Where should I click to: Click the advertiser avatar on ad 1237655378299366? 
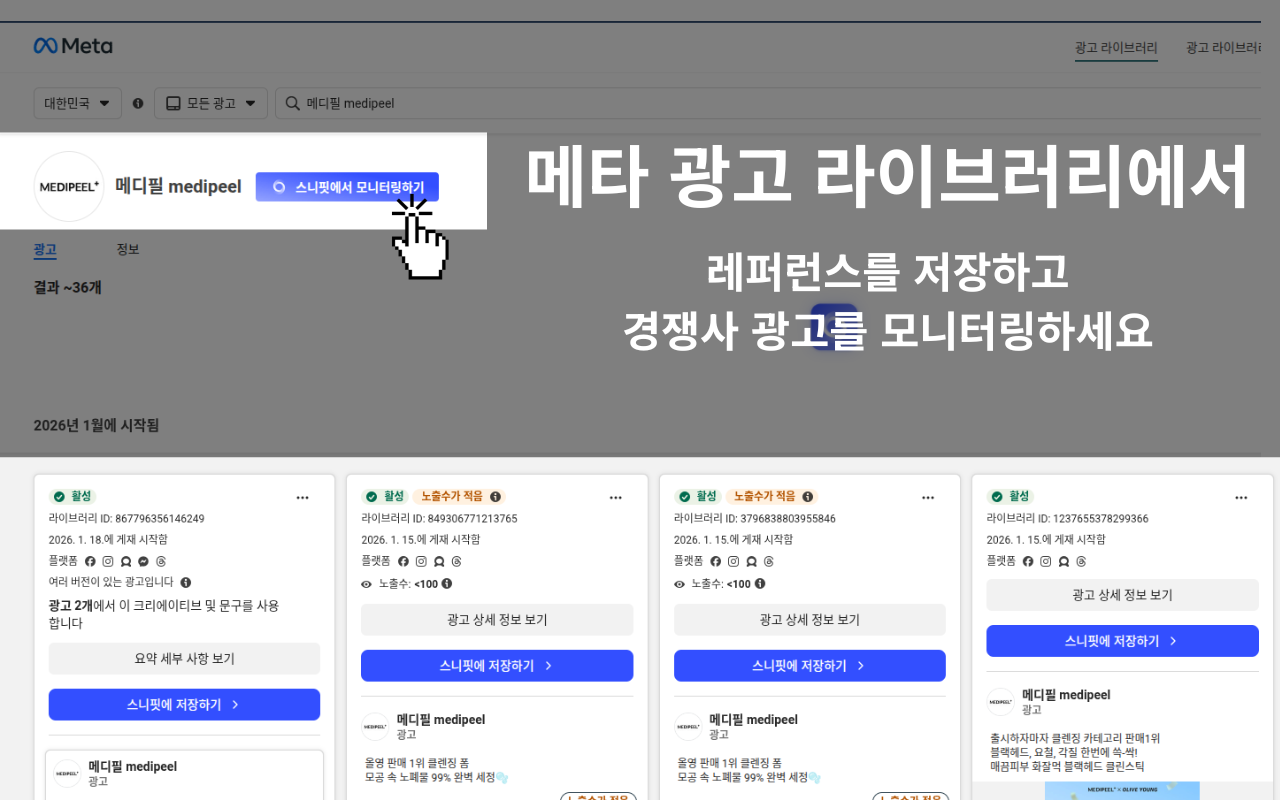click(1000, 702)
